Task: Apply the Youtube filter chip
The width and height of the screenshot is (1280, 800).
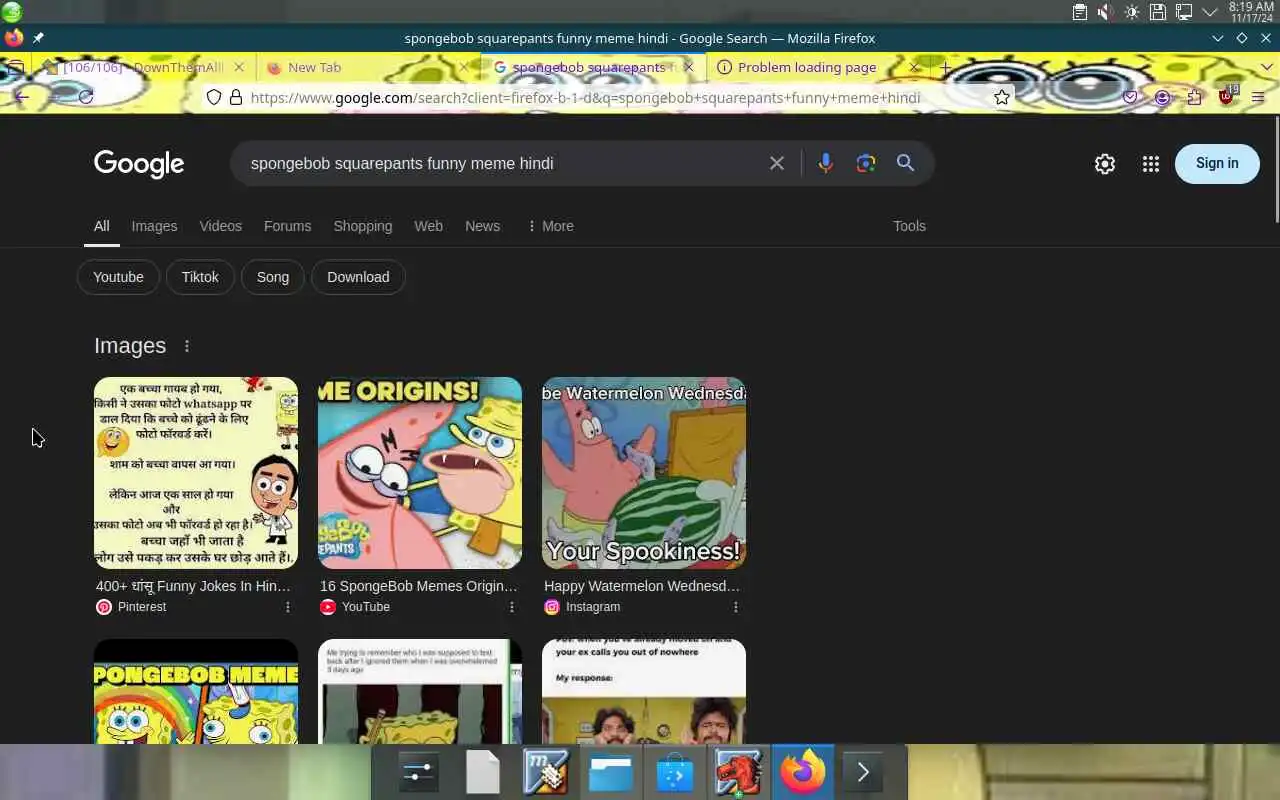Action: (118, 277)
